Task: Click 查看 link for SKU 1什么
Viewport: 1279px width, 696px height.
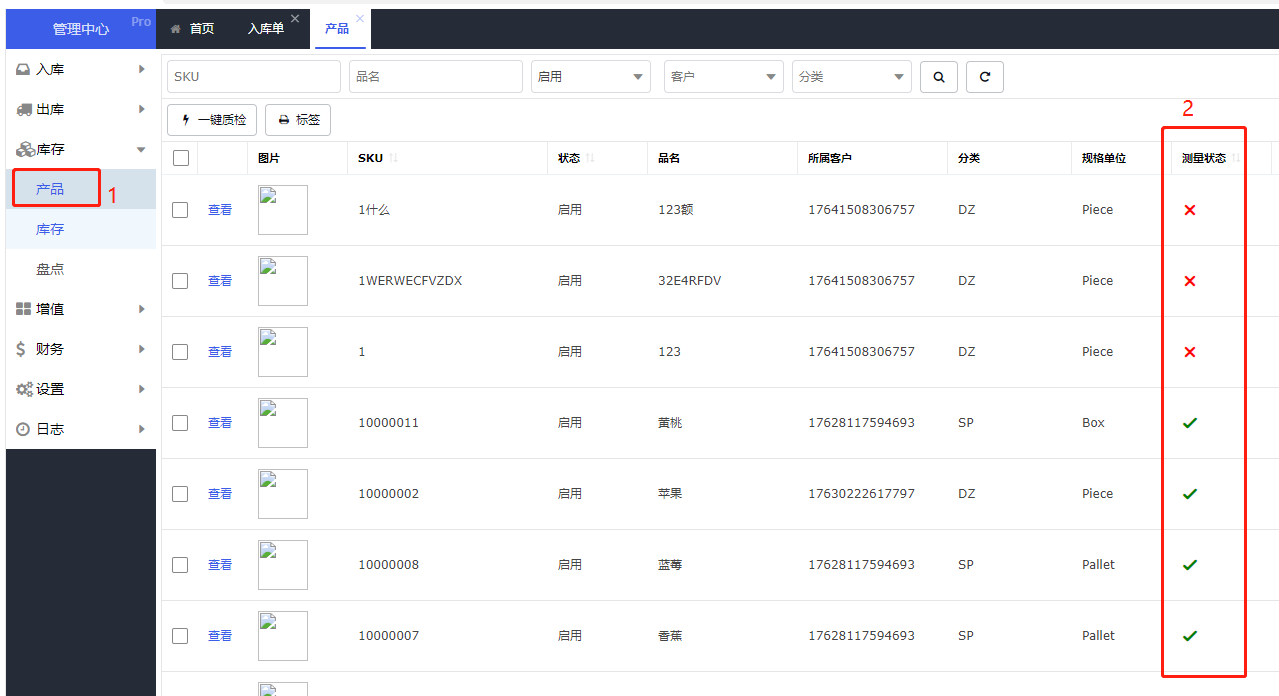Action: point(220,210)
